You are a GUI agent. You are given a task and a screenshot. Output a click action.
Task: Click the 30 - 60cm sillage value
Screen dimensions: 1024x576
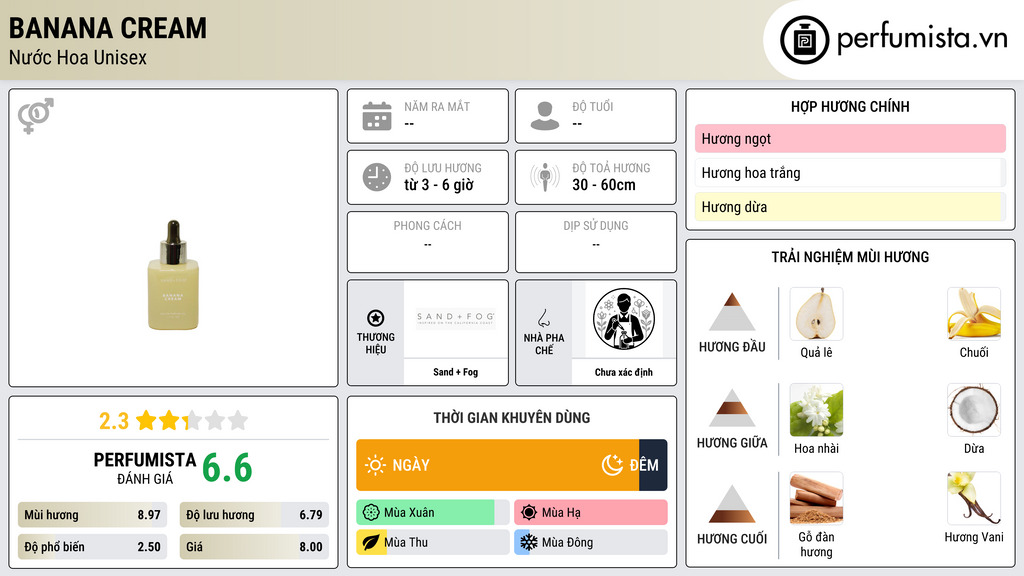click(x=604, y=185)
